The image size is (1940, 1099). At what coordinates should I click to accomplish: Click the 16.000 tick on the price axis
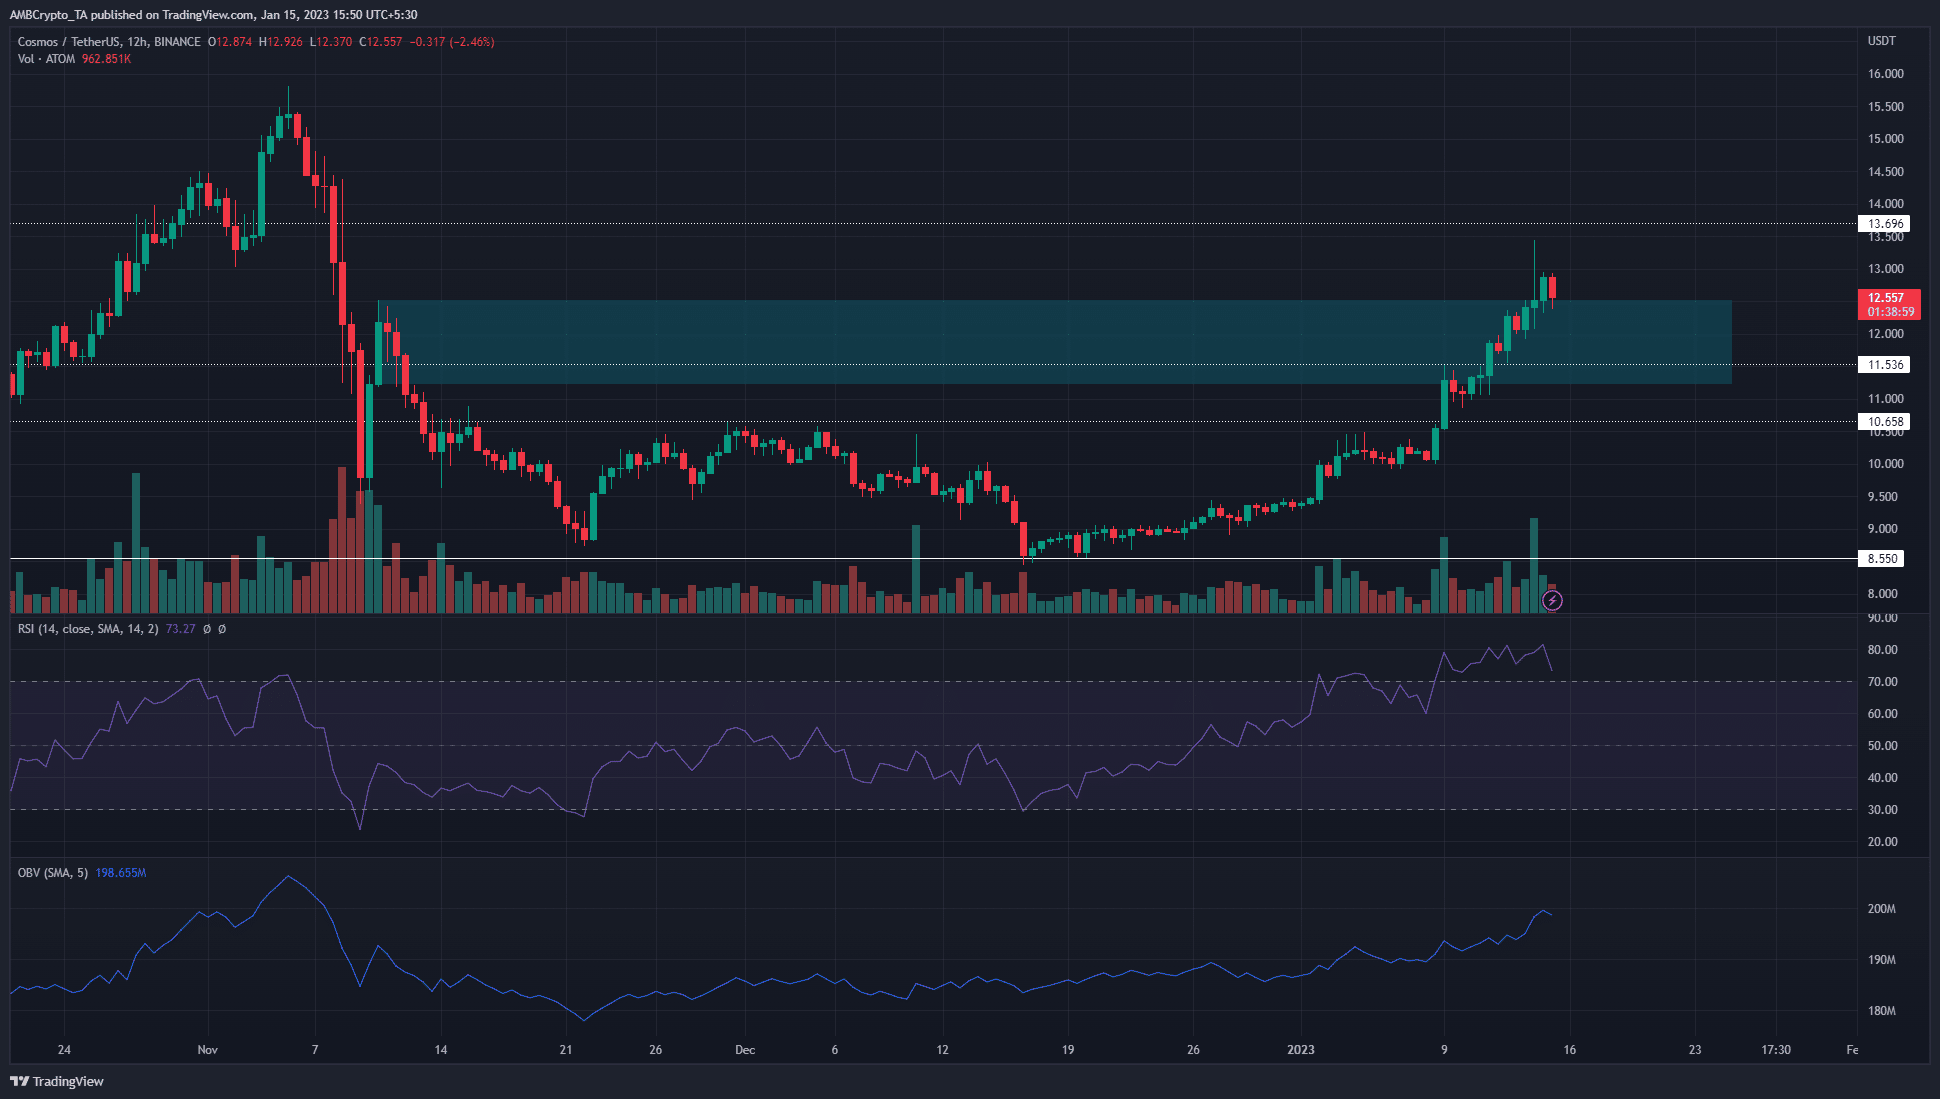[x=1885, y=74]
